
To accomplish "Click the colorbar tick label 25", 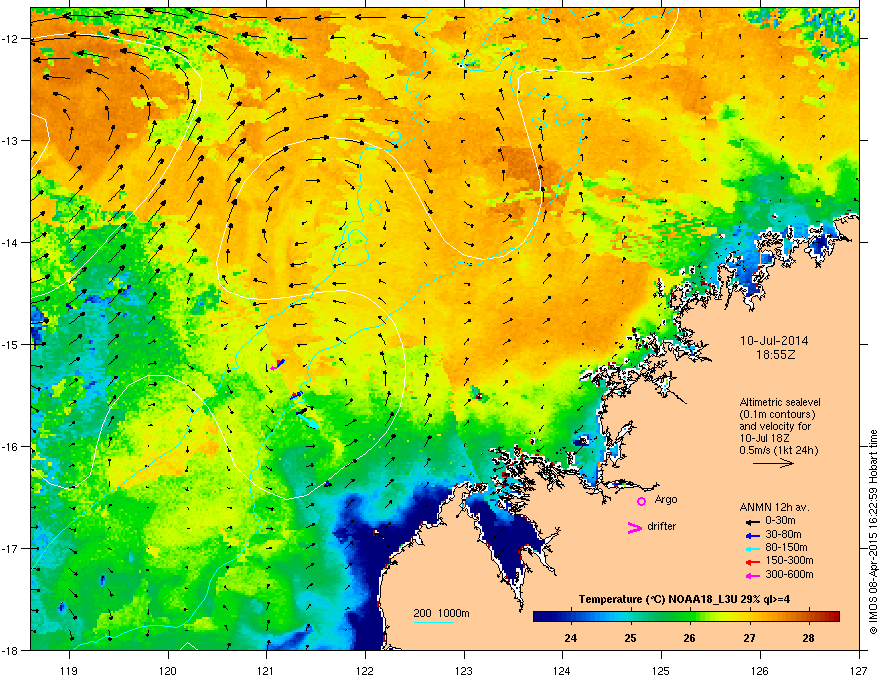I will 630,638.
